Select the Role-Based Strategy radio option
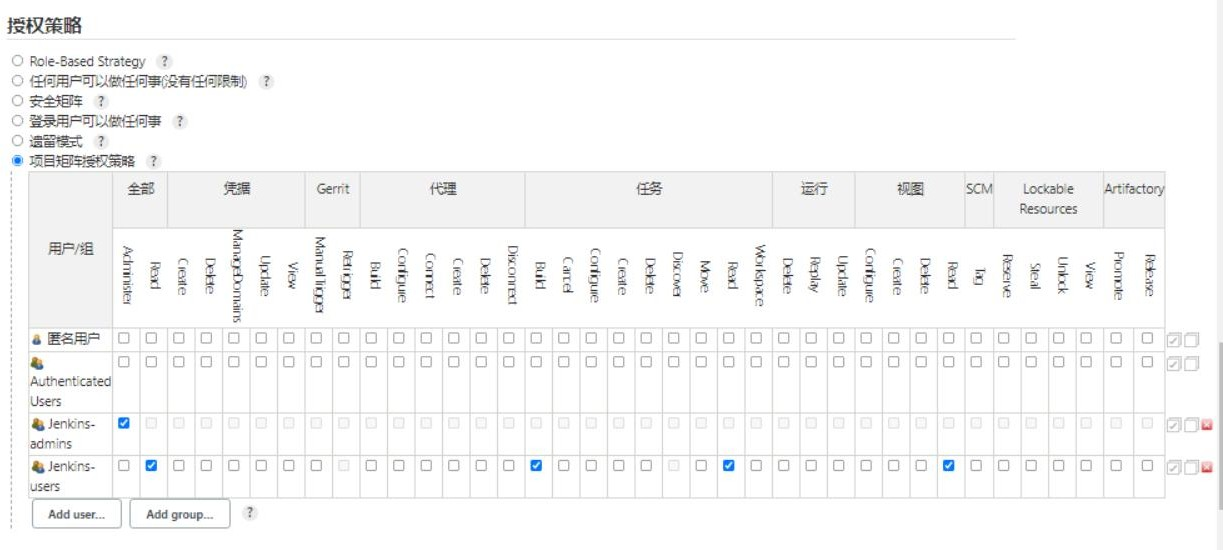1223x550 pixels. (17, 61)
